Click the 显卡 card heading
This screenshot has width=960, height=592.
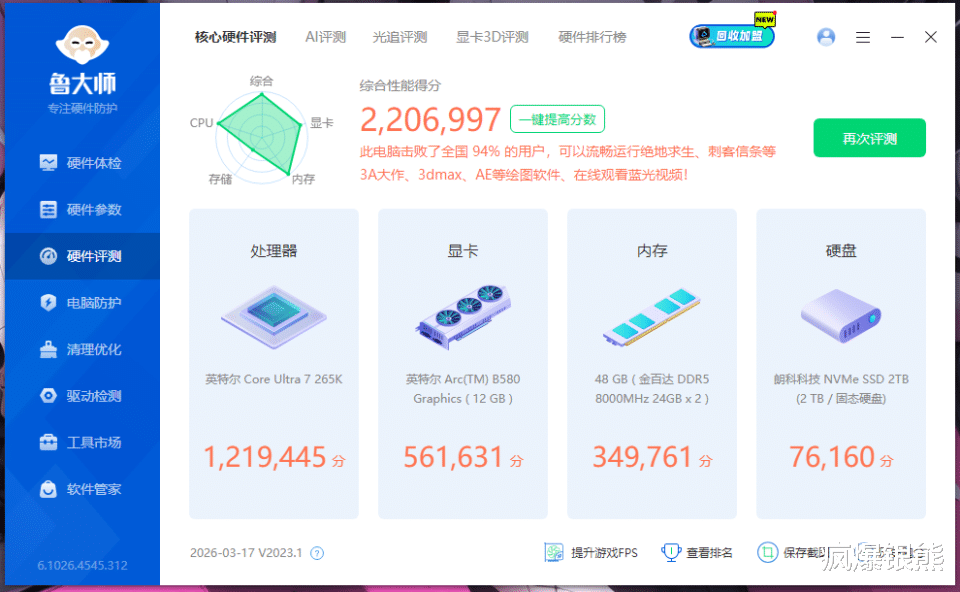point(463,250)
